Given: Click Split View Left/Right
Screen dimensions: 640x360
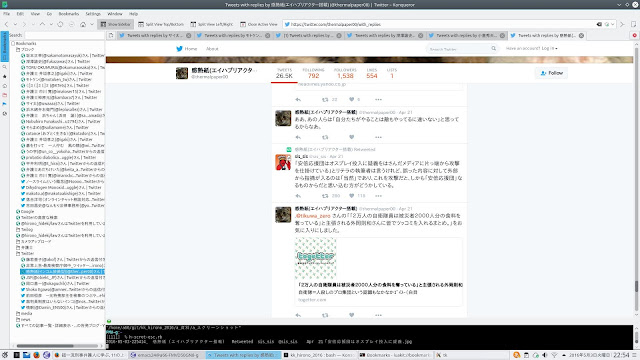Looking at the screenshot, I should [x=212, y=24].
